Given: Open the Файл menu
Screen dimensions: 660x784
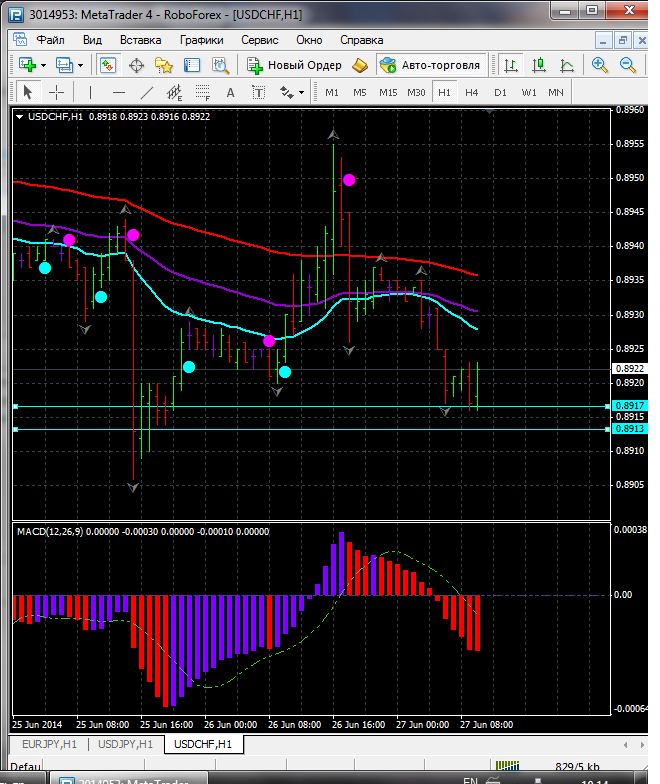Looking at the screenshot, I should click(x=50, y=40).
